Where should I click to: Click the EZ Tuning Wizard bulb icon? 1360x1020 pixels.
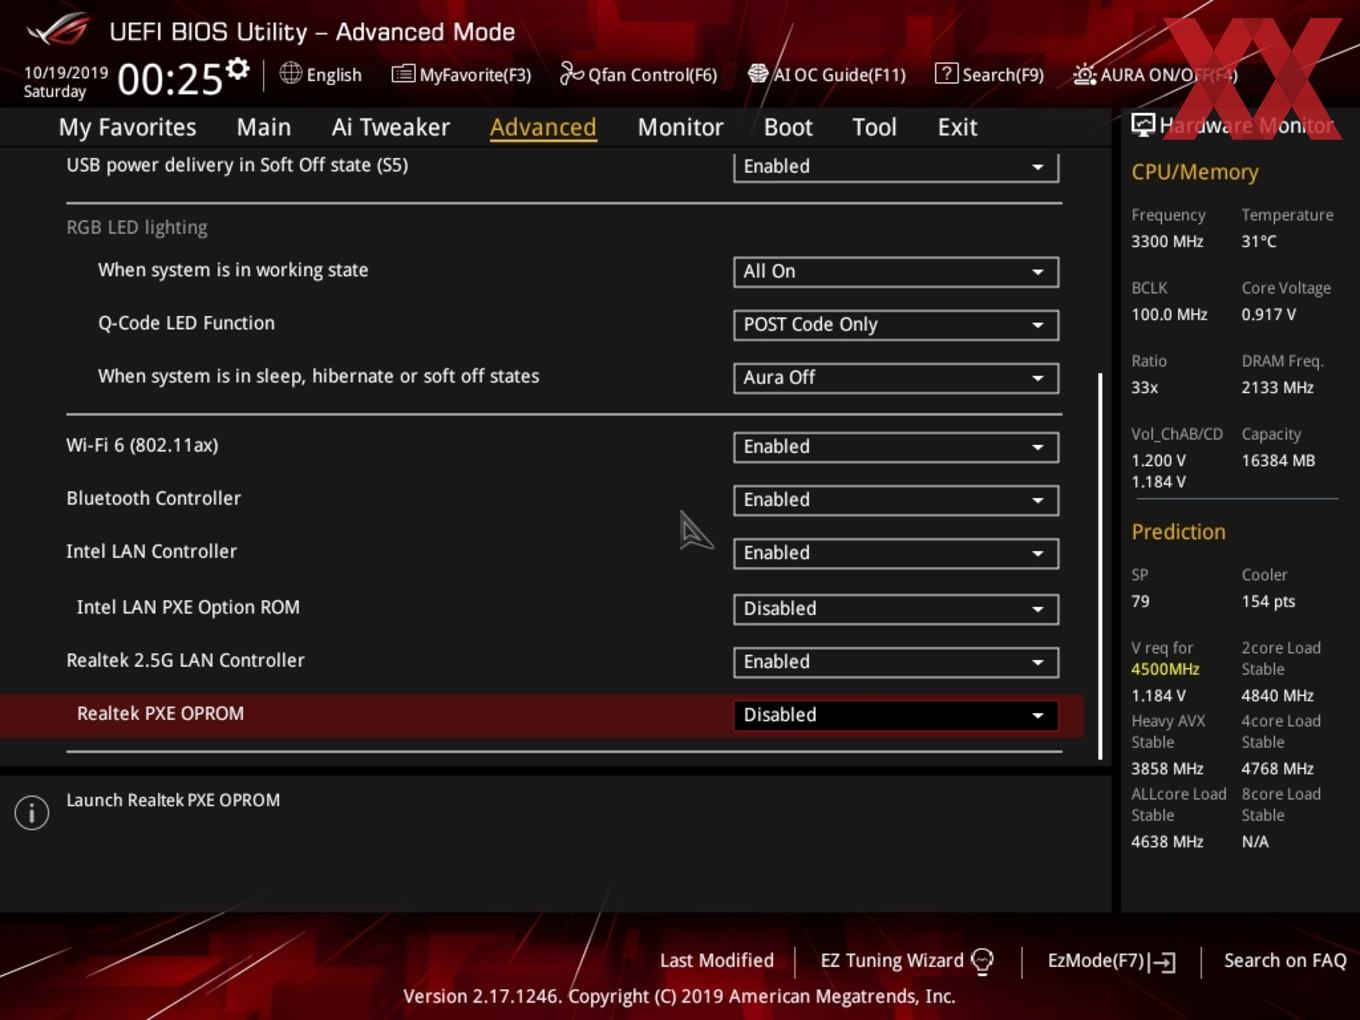(x=982, y=961)
